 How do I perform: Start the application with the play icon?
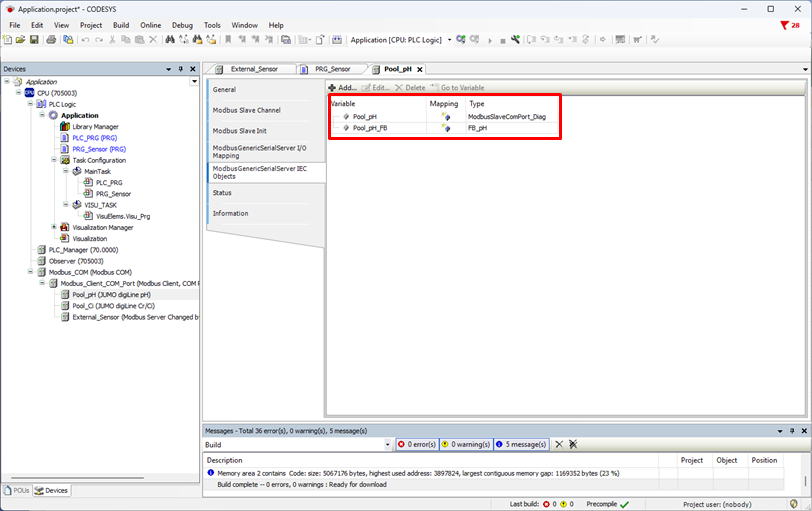[x=490, y=40]
